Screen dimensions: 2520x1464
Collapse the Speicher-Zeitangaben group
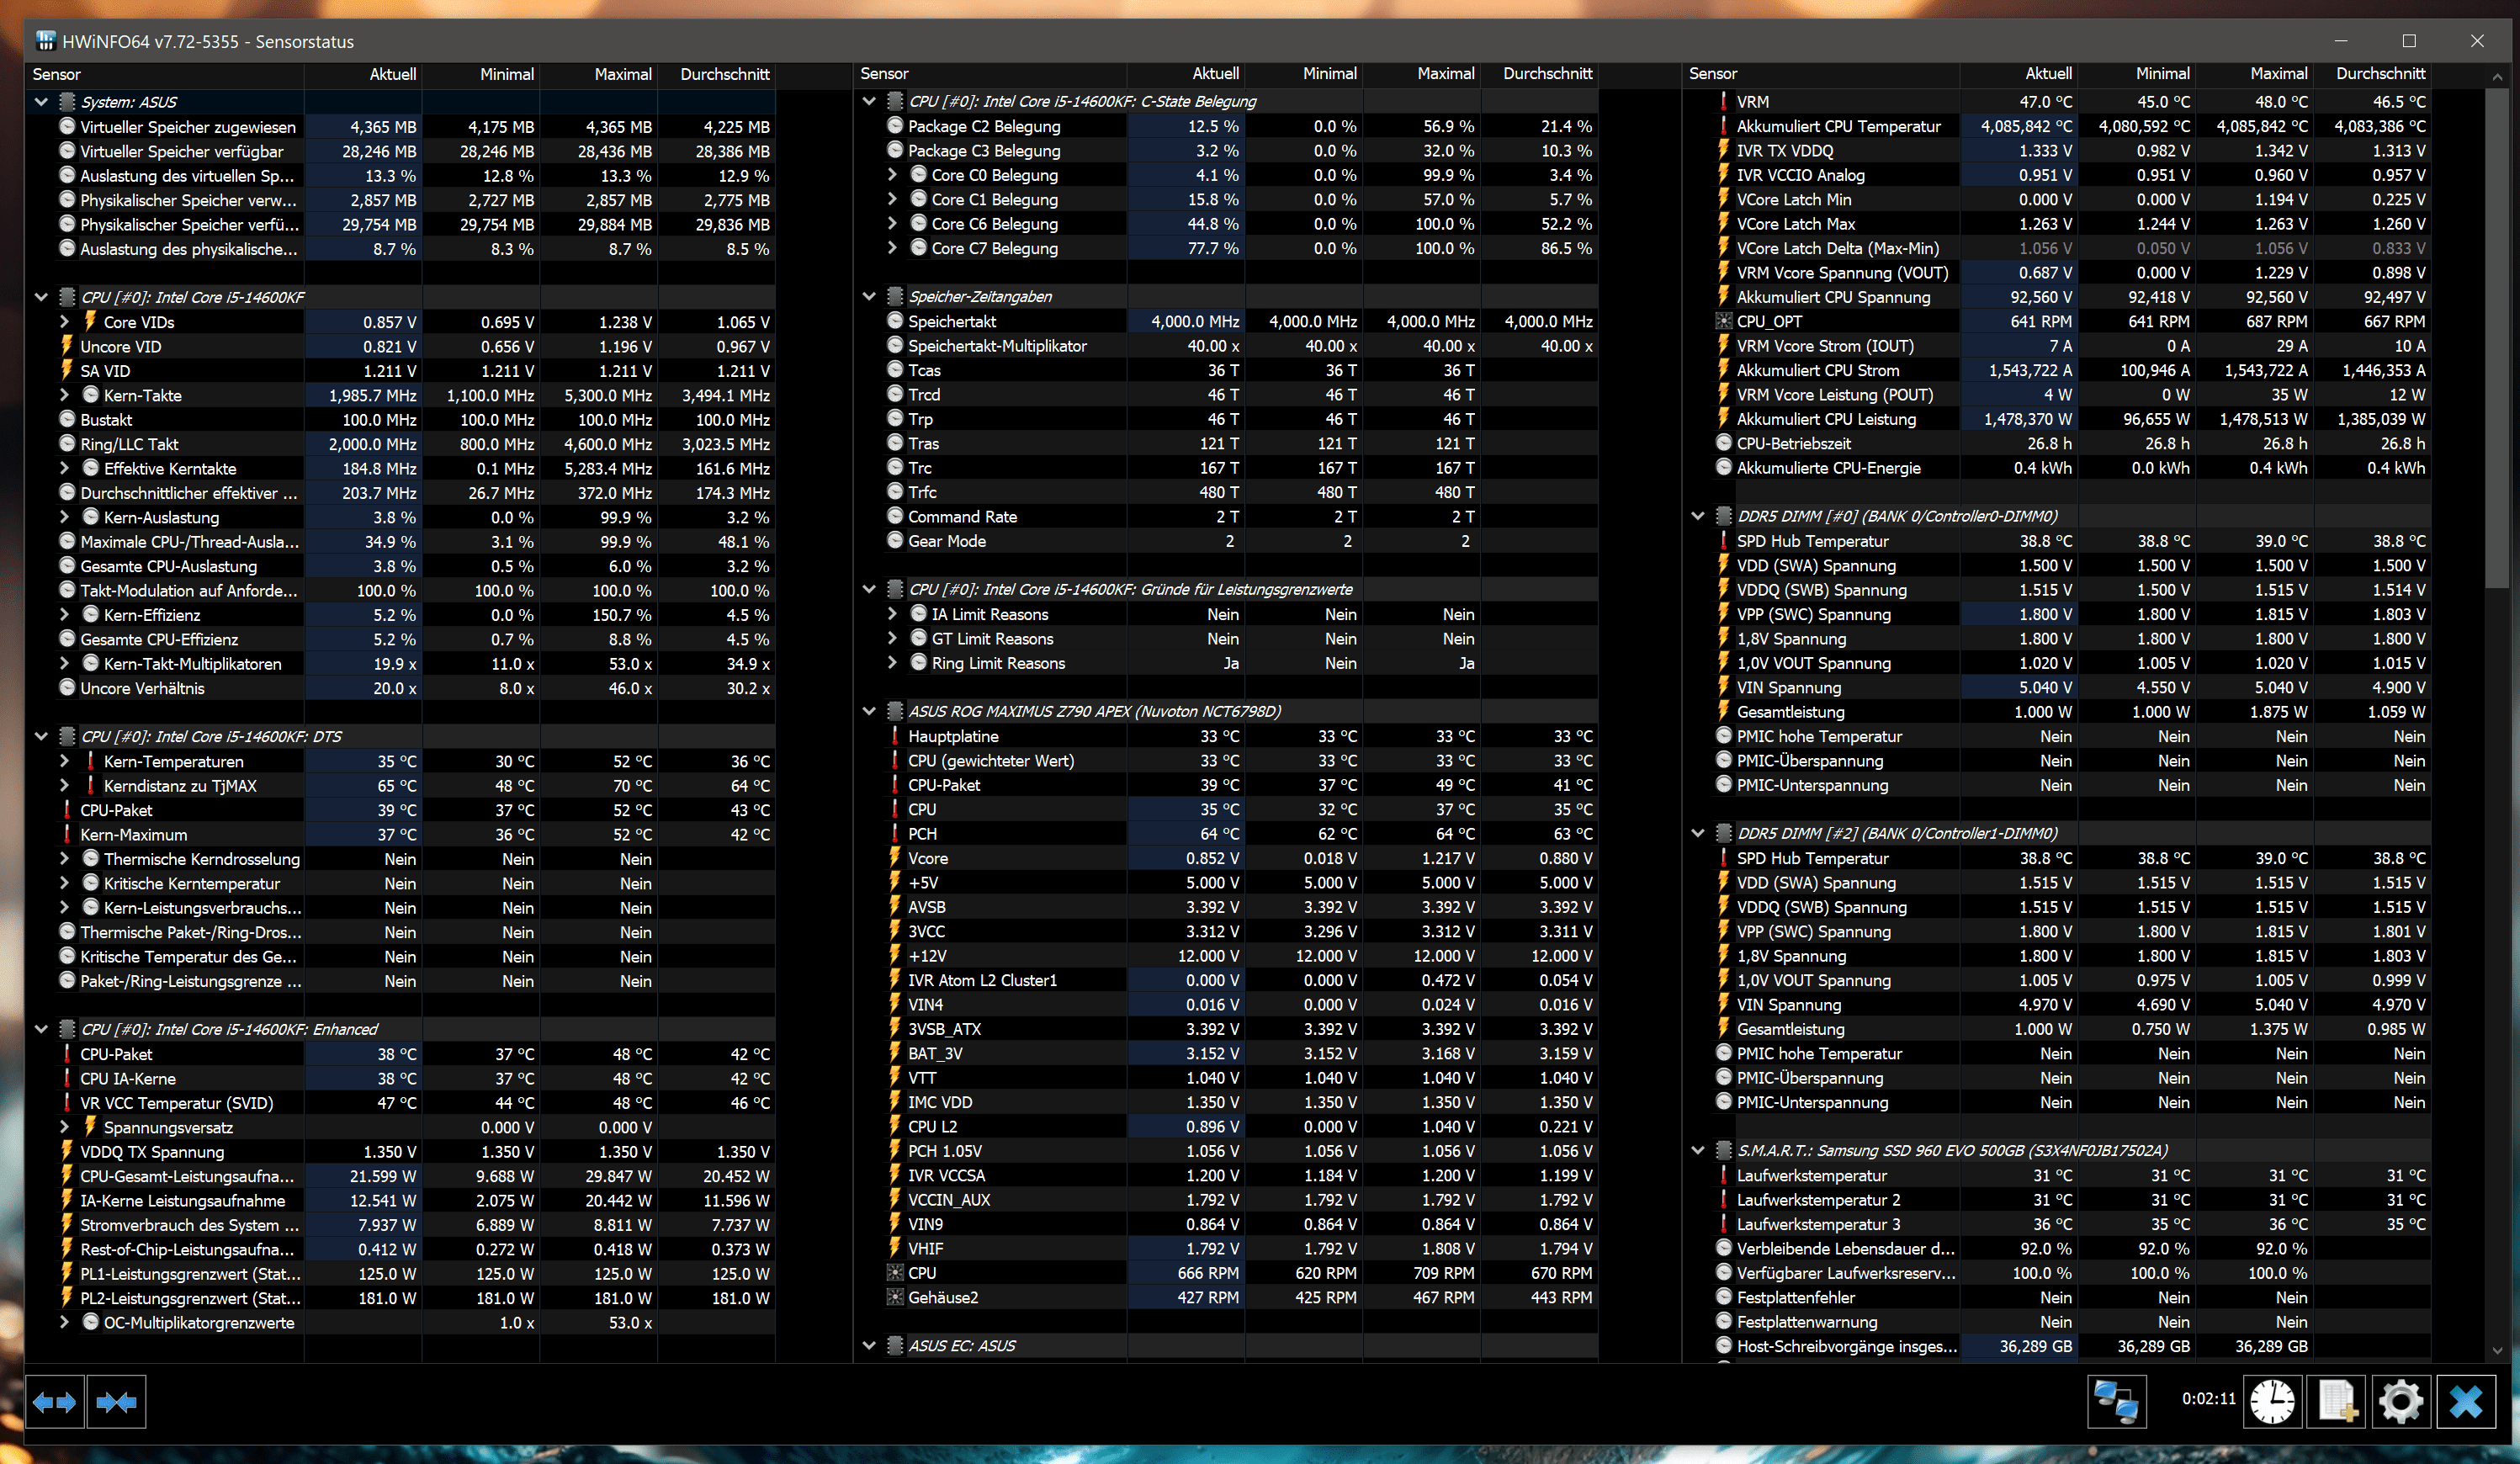click(x=869, y=297)
